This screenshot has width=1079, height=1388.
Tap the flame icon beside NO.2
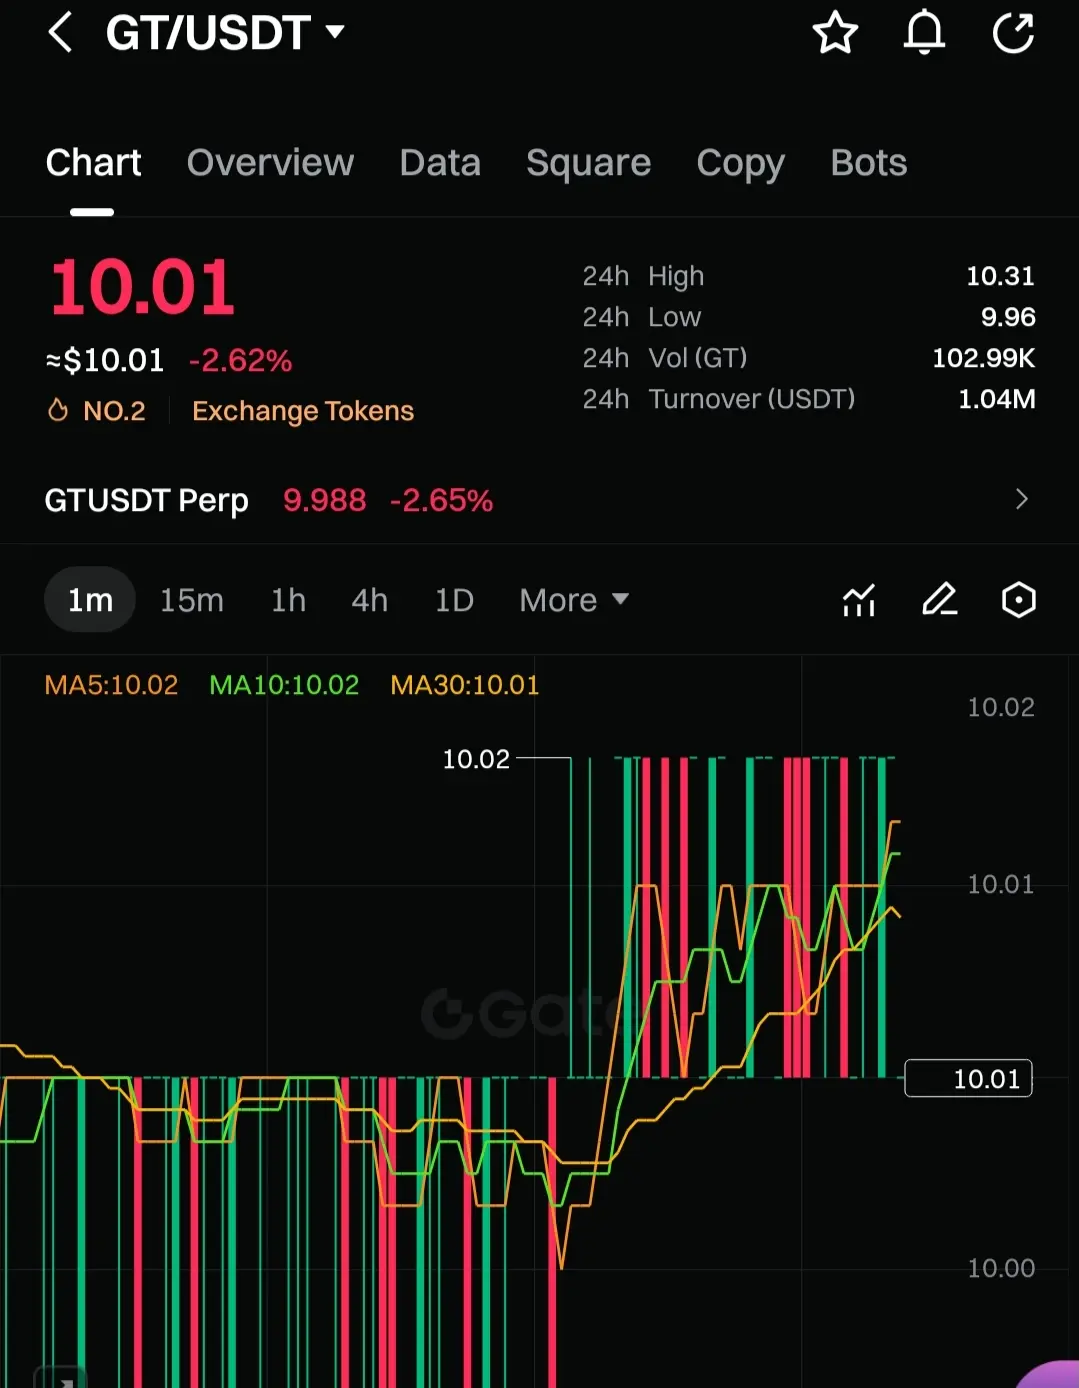[x=58, y=410]
